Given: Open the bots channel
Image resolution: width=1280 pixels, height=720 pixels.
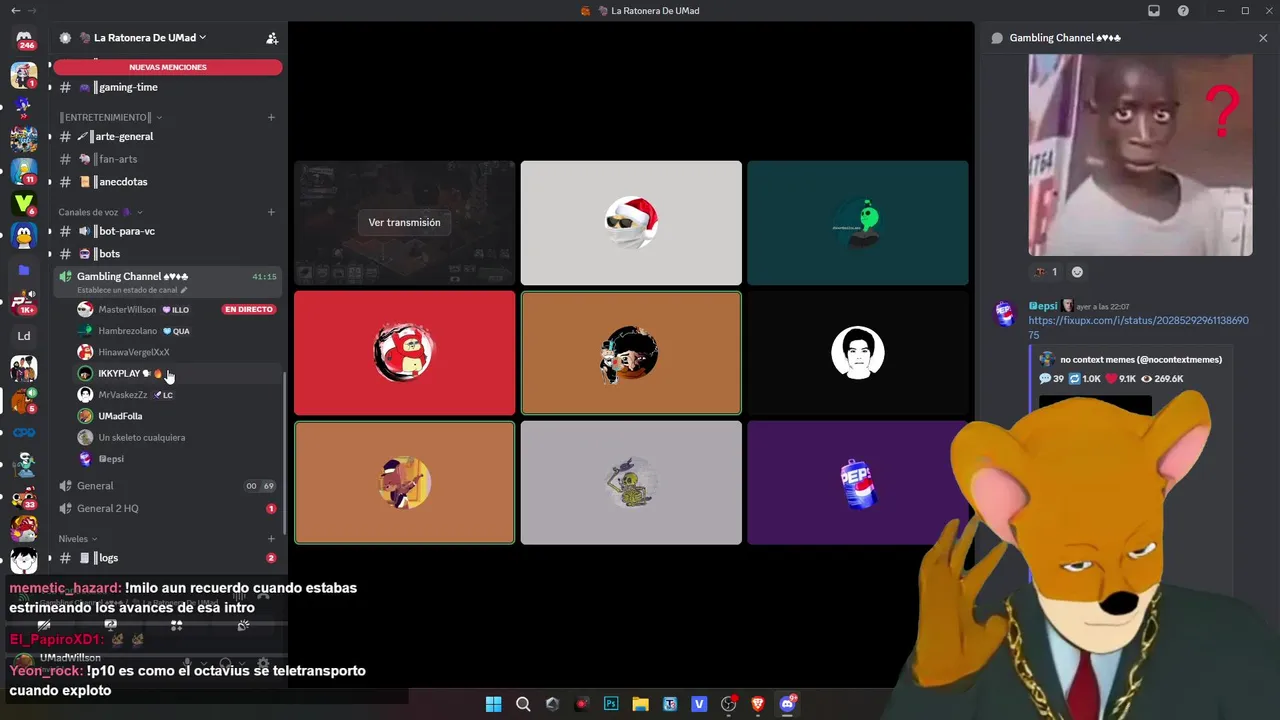Looking at the screenshot, I should pyautogui.click(x=168, y=254).
